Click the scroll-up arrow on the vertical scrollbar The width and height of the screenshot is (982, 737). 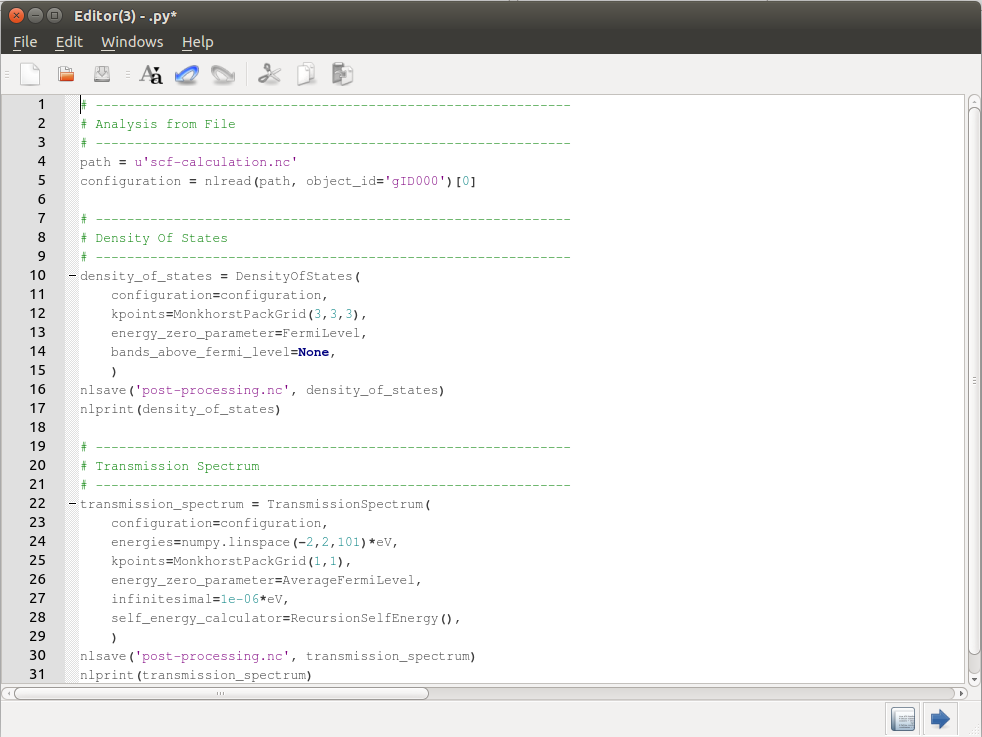(x=974, y=100)
